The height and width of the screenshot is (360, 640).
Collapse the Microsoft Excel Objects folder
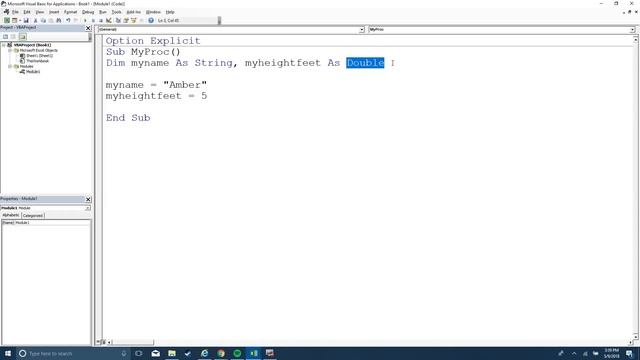point(10,50)
